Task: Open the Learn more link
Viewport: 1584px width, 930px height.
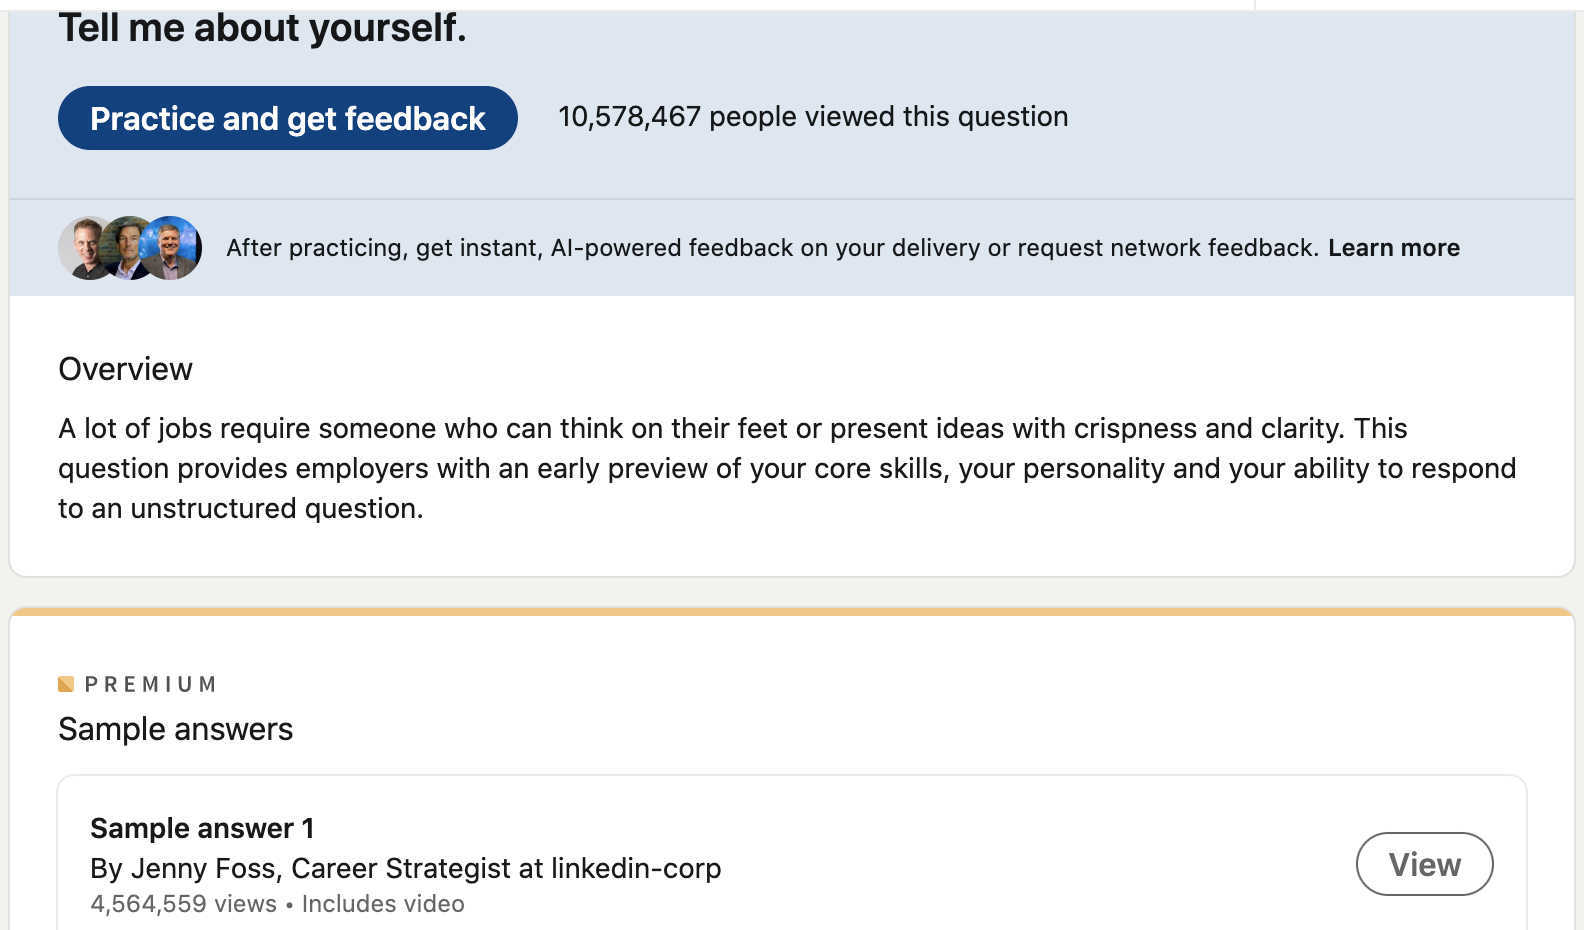Action: click(1393, 248)
